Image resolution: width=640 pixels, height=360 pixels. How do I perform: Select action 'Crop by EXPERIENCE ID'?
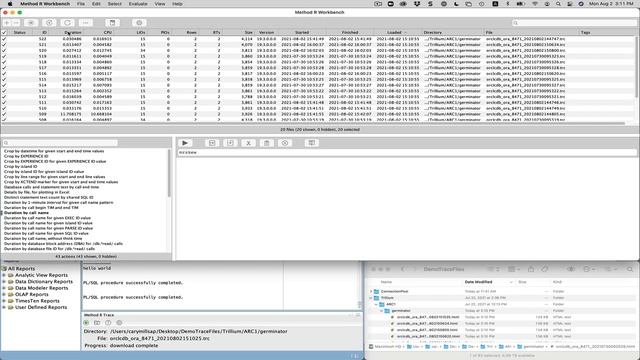click(26, 156)
